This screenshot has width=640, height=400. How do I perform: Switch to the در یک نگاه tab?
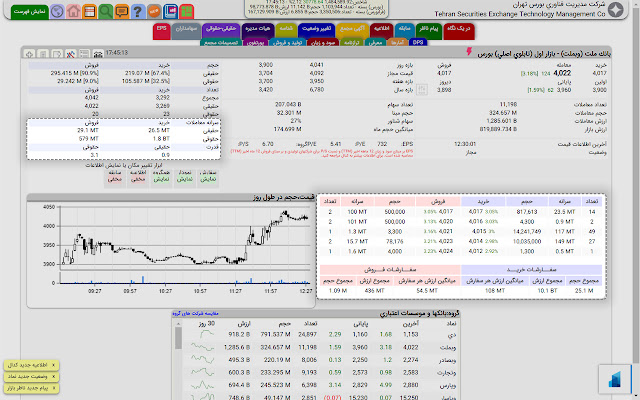coord(459,31)
